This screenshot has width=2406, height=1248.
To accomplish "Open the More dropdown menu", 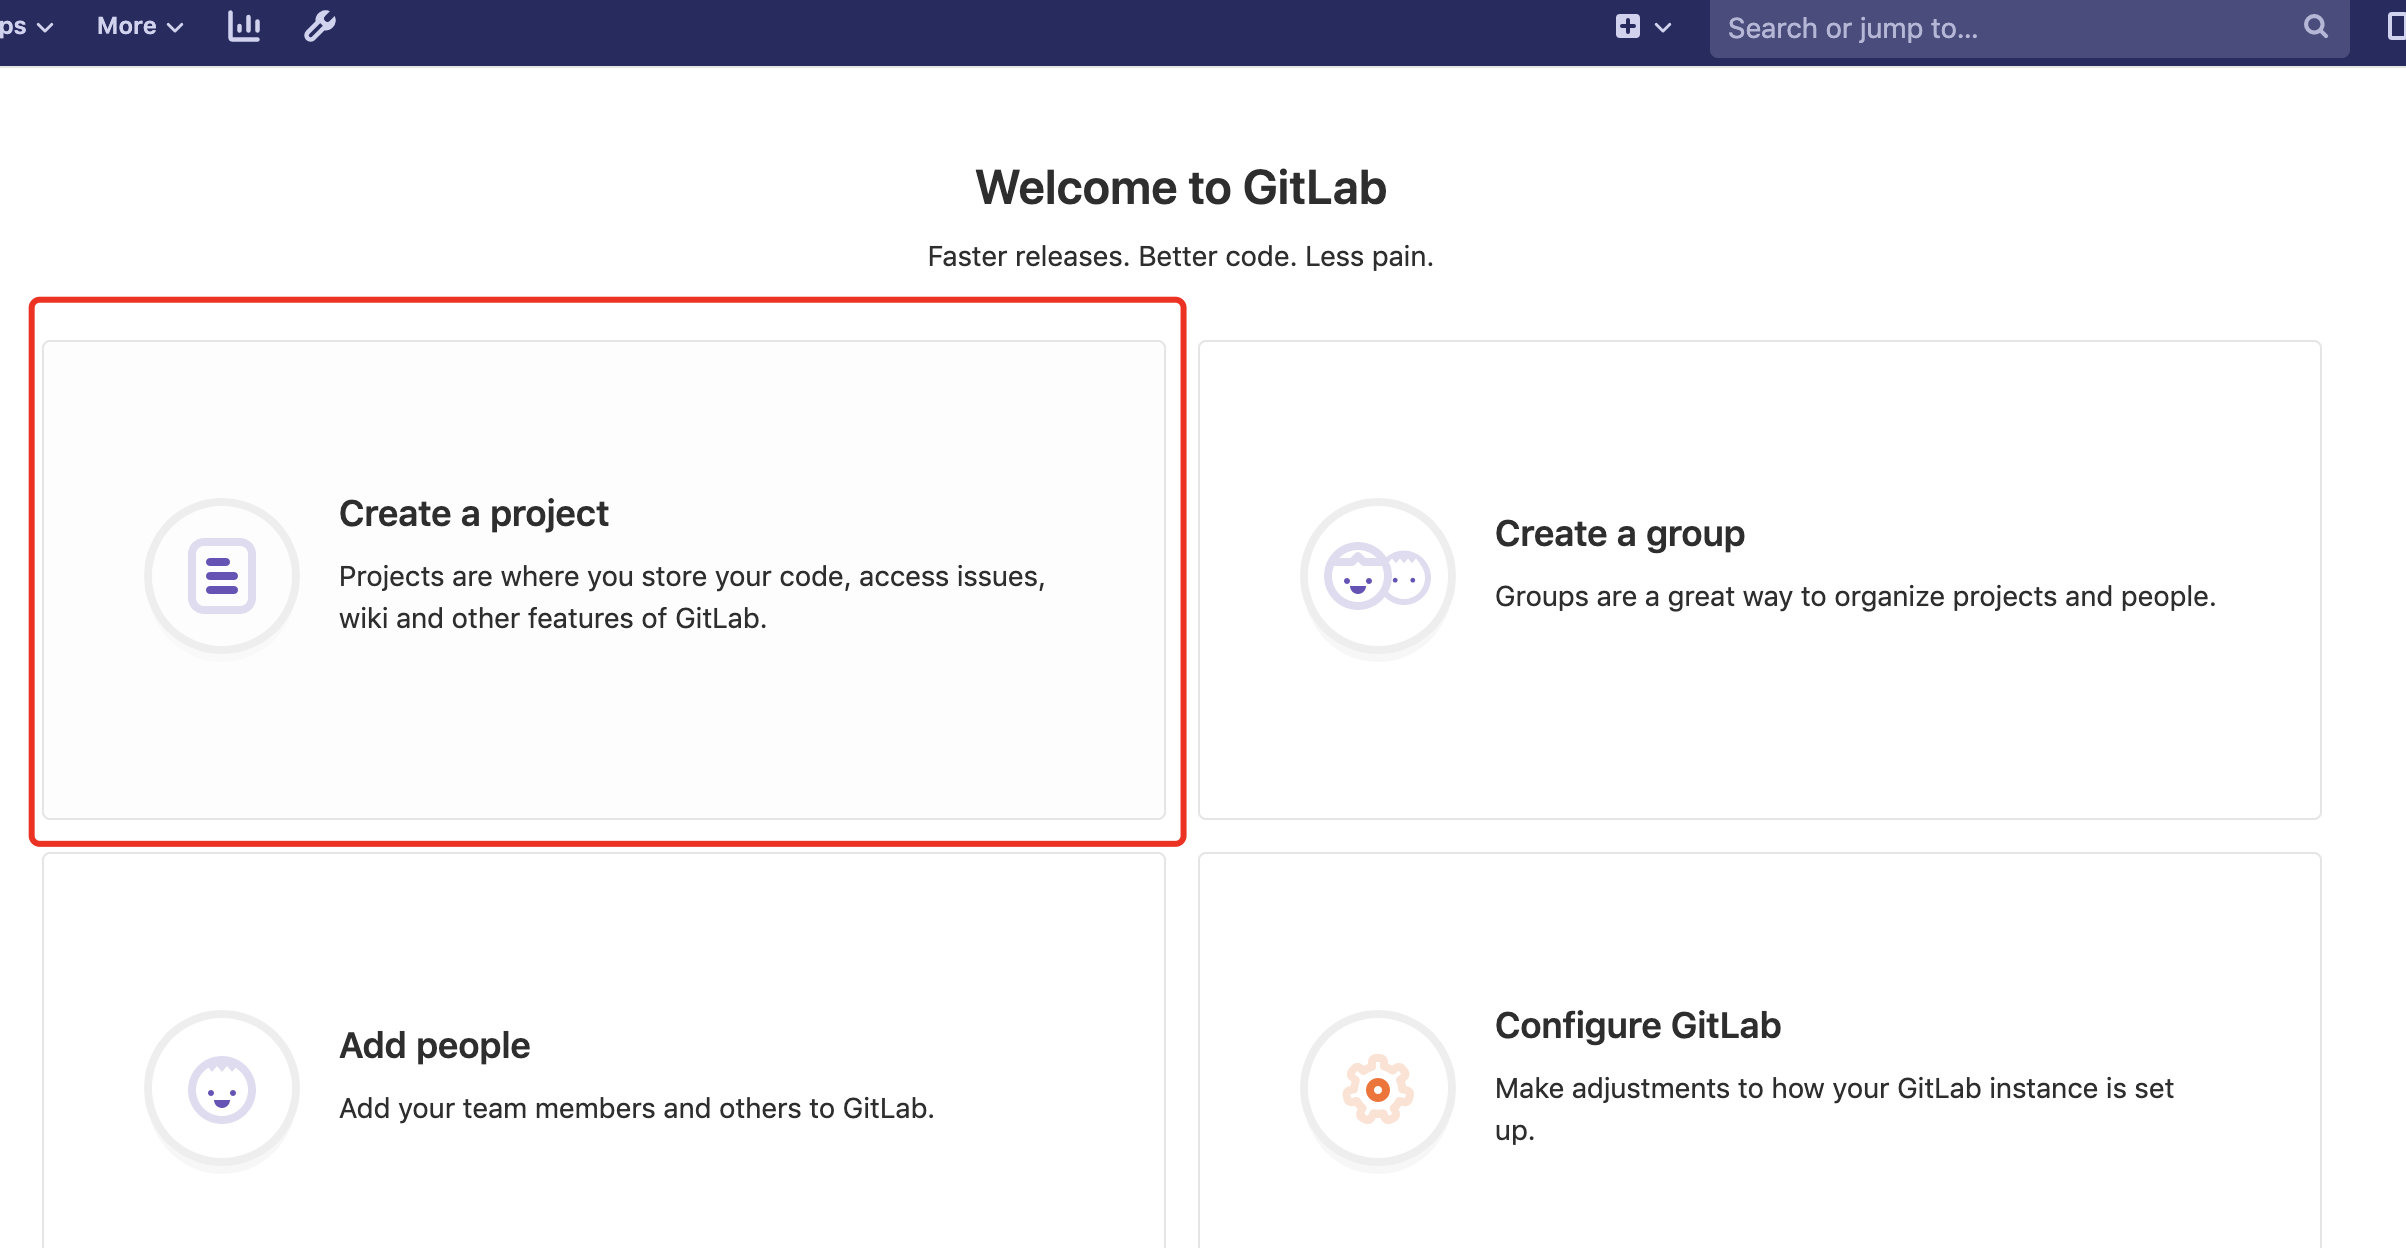I will [x=140, y=27].
